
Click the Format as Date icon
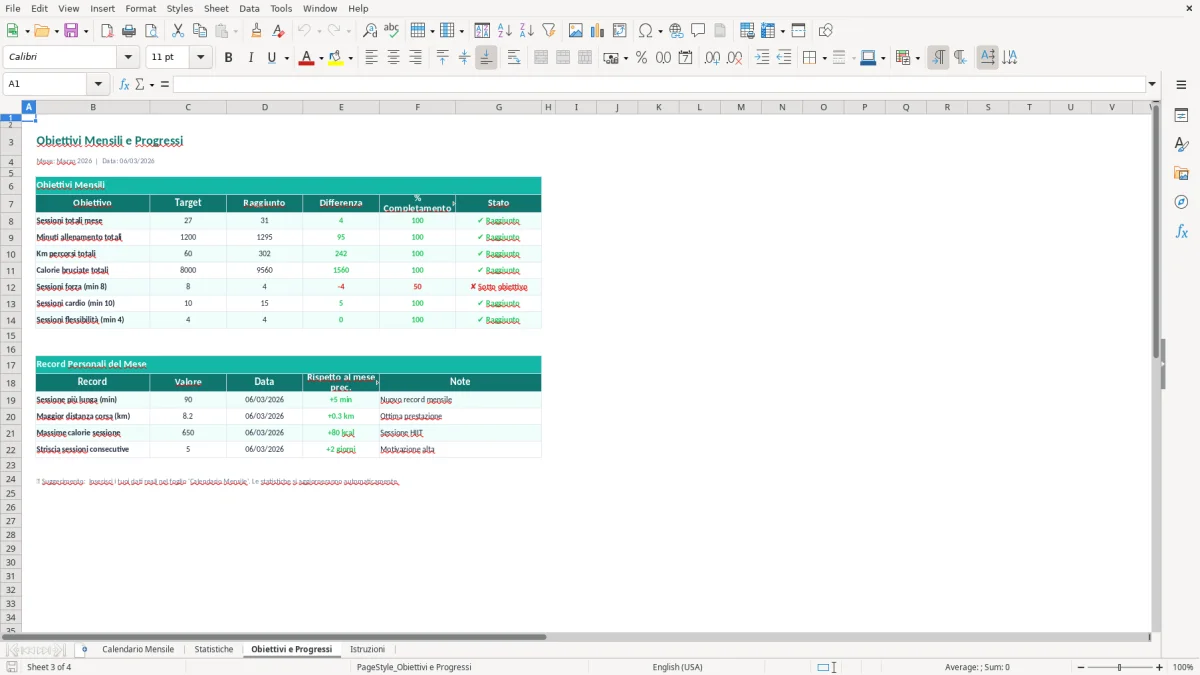click(x=686, y=58)
